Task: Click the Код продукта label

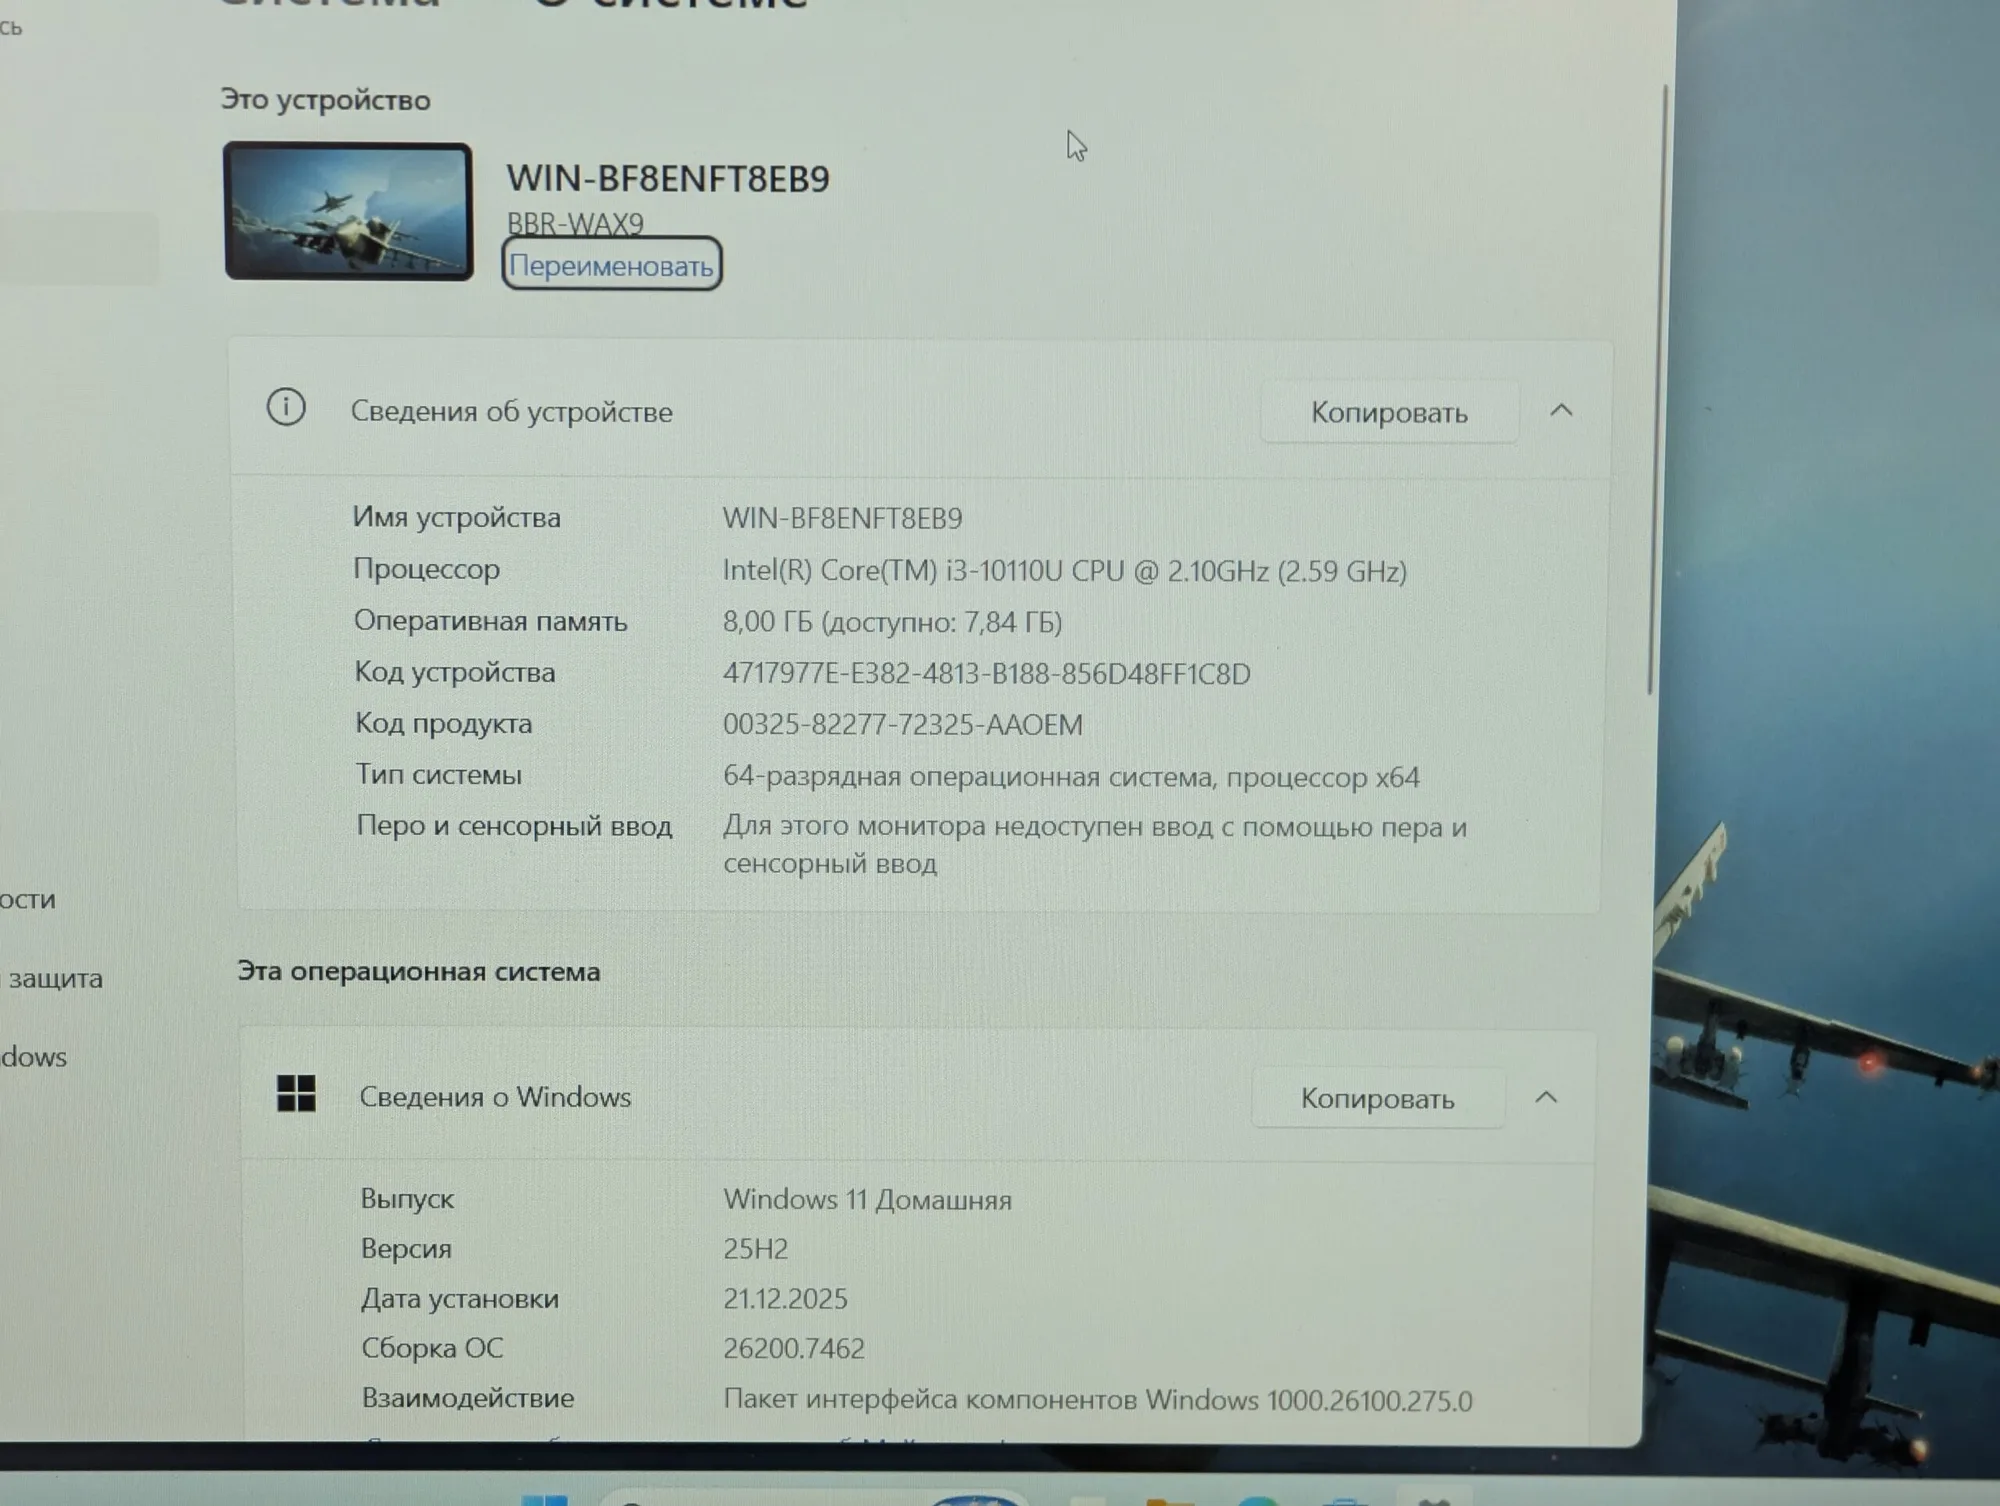Action: (x=444, y=722)
